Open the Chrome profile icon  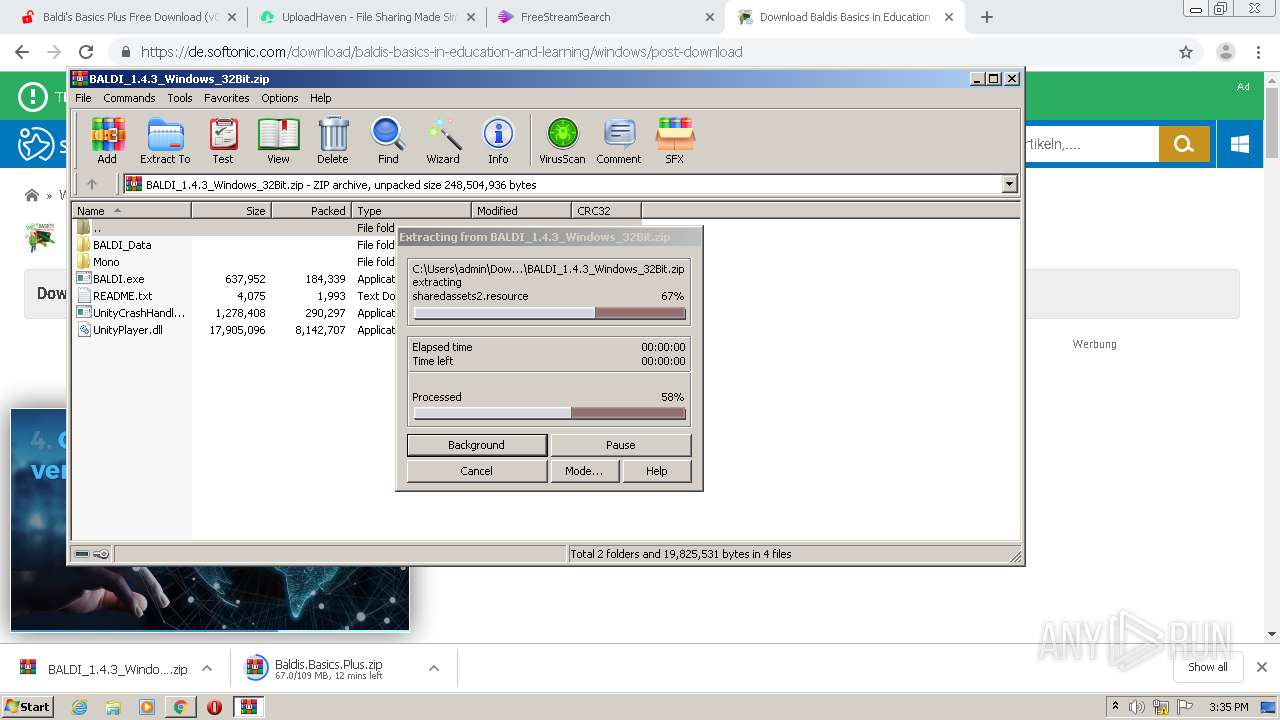point(1225,52)
